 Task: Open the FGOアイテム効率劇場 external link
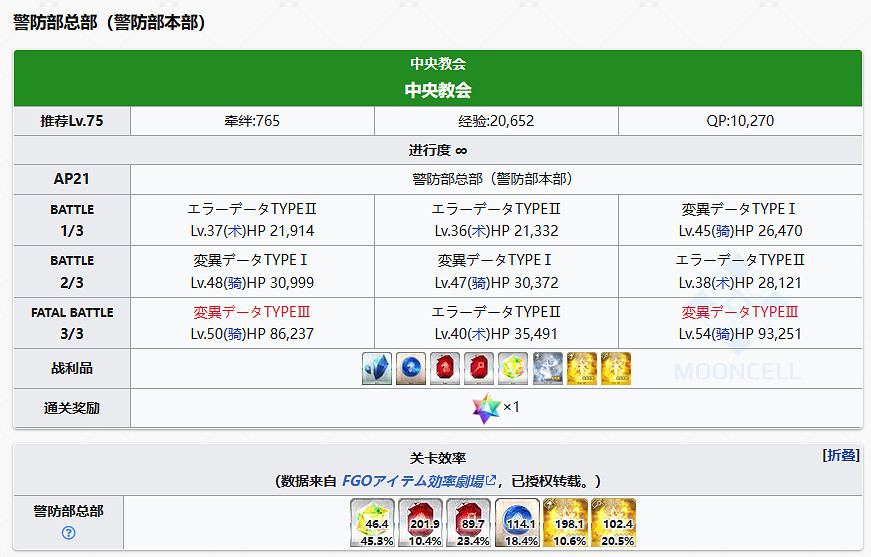point(418,481)
